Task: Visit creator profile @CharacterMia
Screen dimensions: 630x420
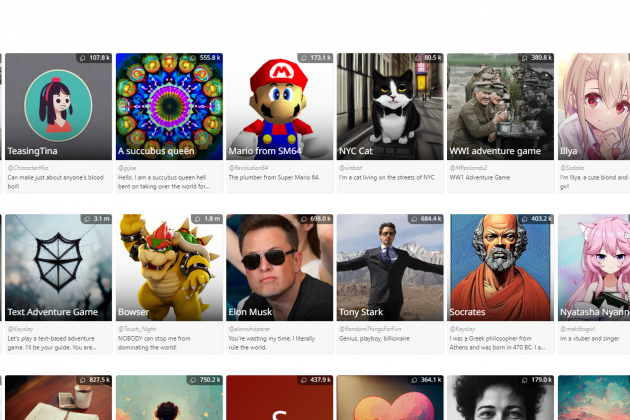Action: pyautogui.click(x=28, y=168)
